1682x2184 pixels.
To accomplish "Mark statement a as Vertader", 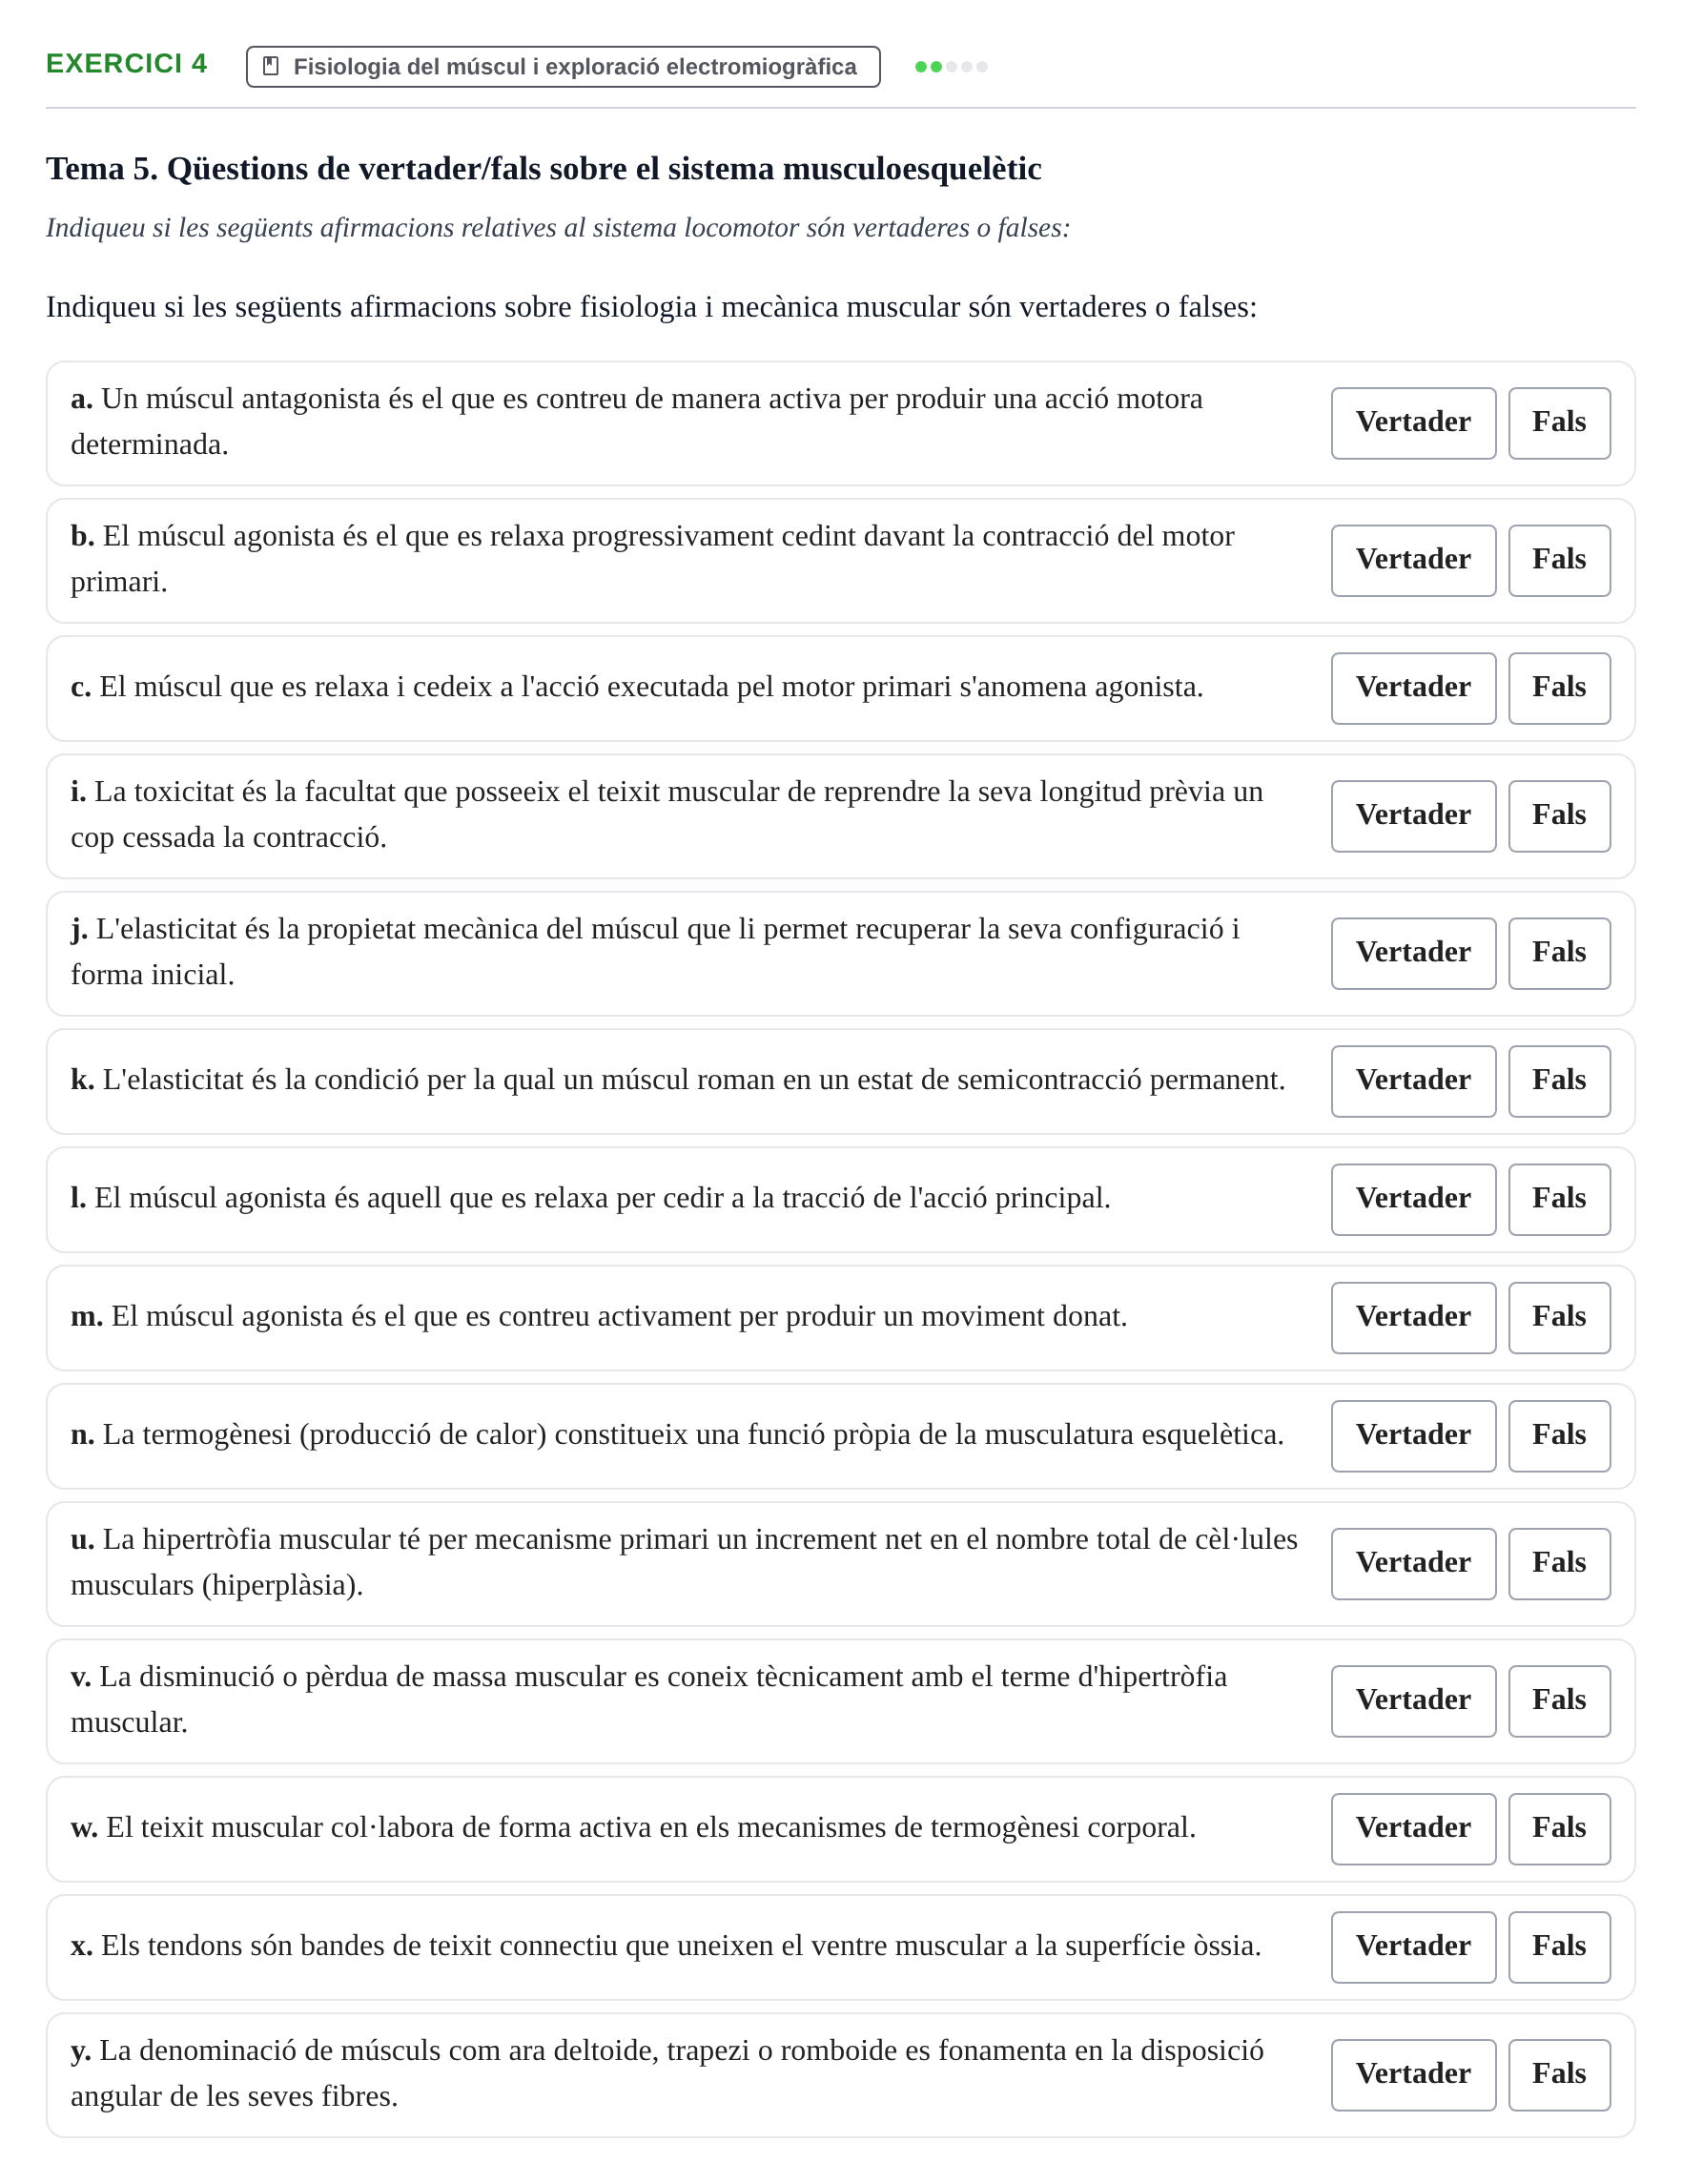I will pos(1412,423).
